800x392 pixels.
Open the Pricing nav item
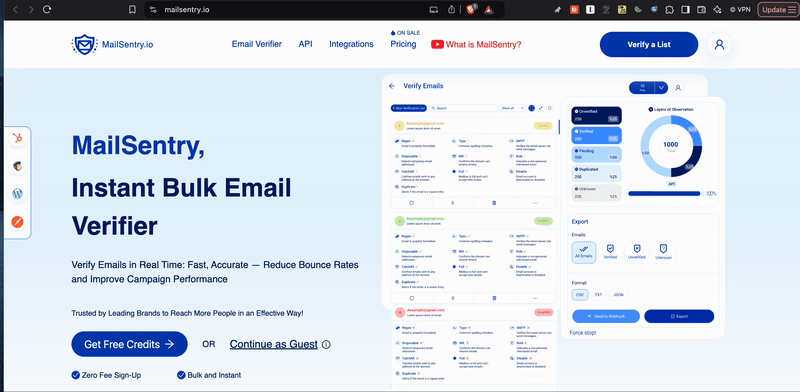403,44
